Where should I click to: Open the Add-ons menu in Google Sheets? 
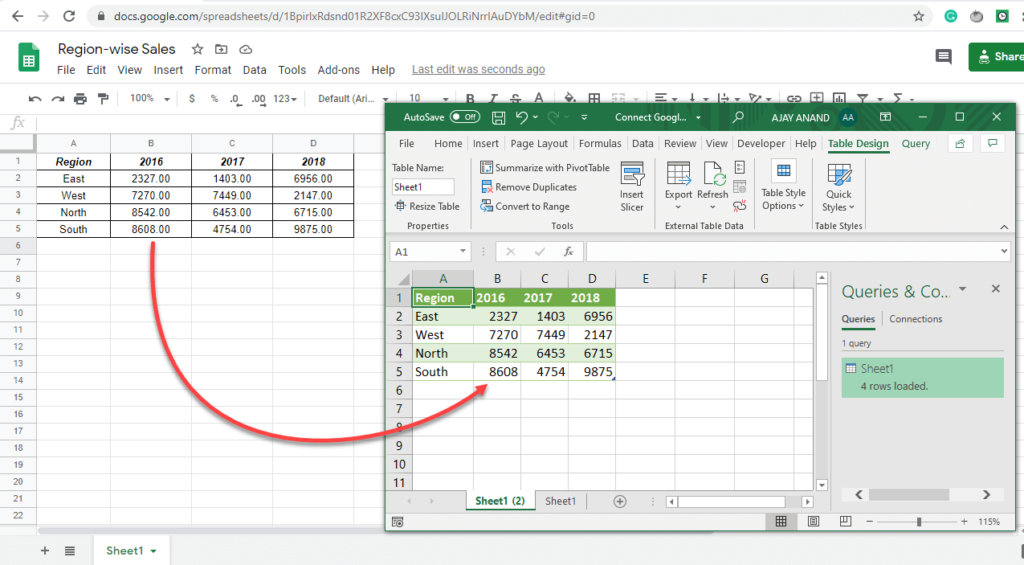pos(338,70)
